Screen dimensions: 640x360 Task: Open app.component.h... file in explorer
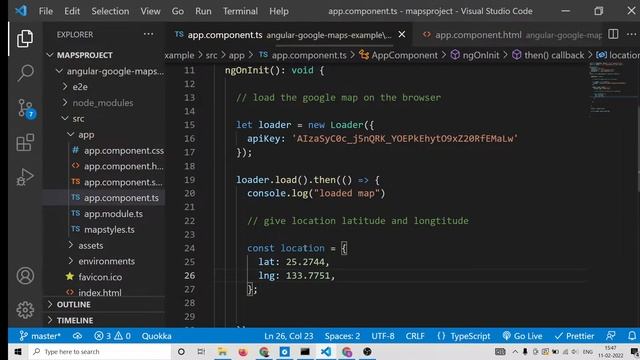(x=123, y=166)
